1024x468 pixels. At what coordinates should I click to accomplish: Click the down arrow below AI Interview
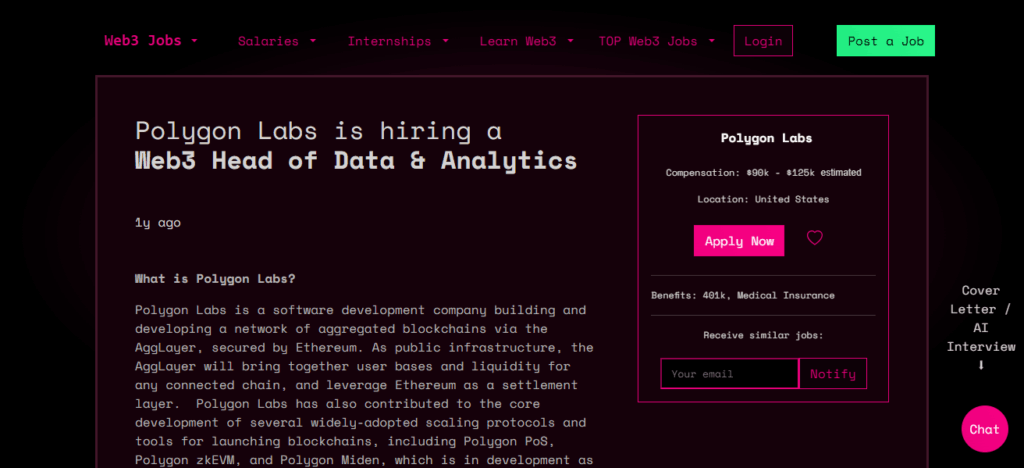coord(981,365)
